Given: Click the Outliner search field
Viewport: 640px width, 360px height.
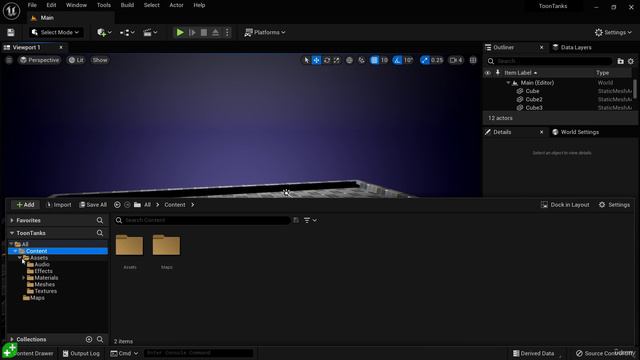Looking at the screenshot, I should [x=549, y=61].
